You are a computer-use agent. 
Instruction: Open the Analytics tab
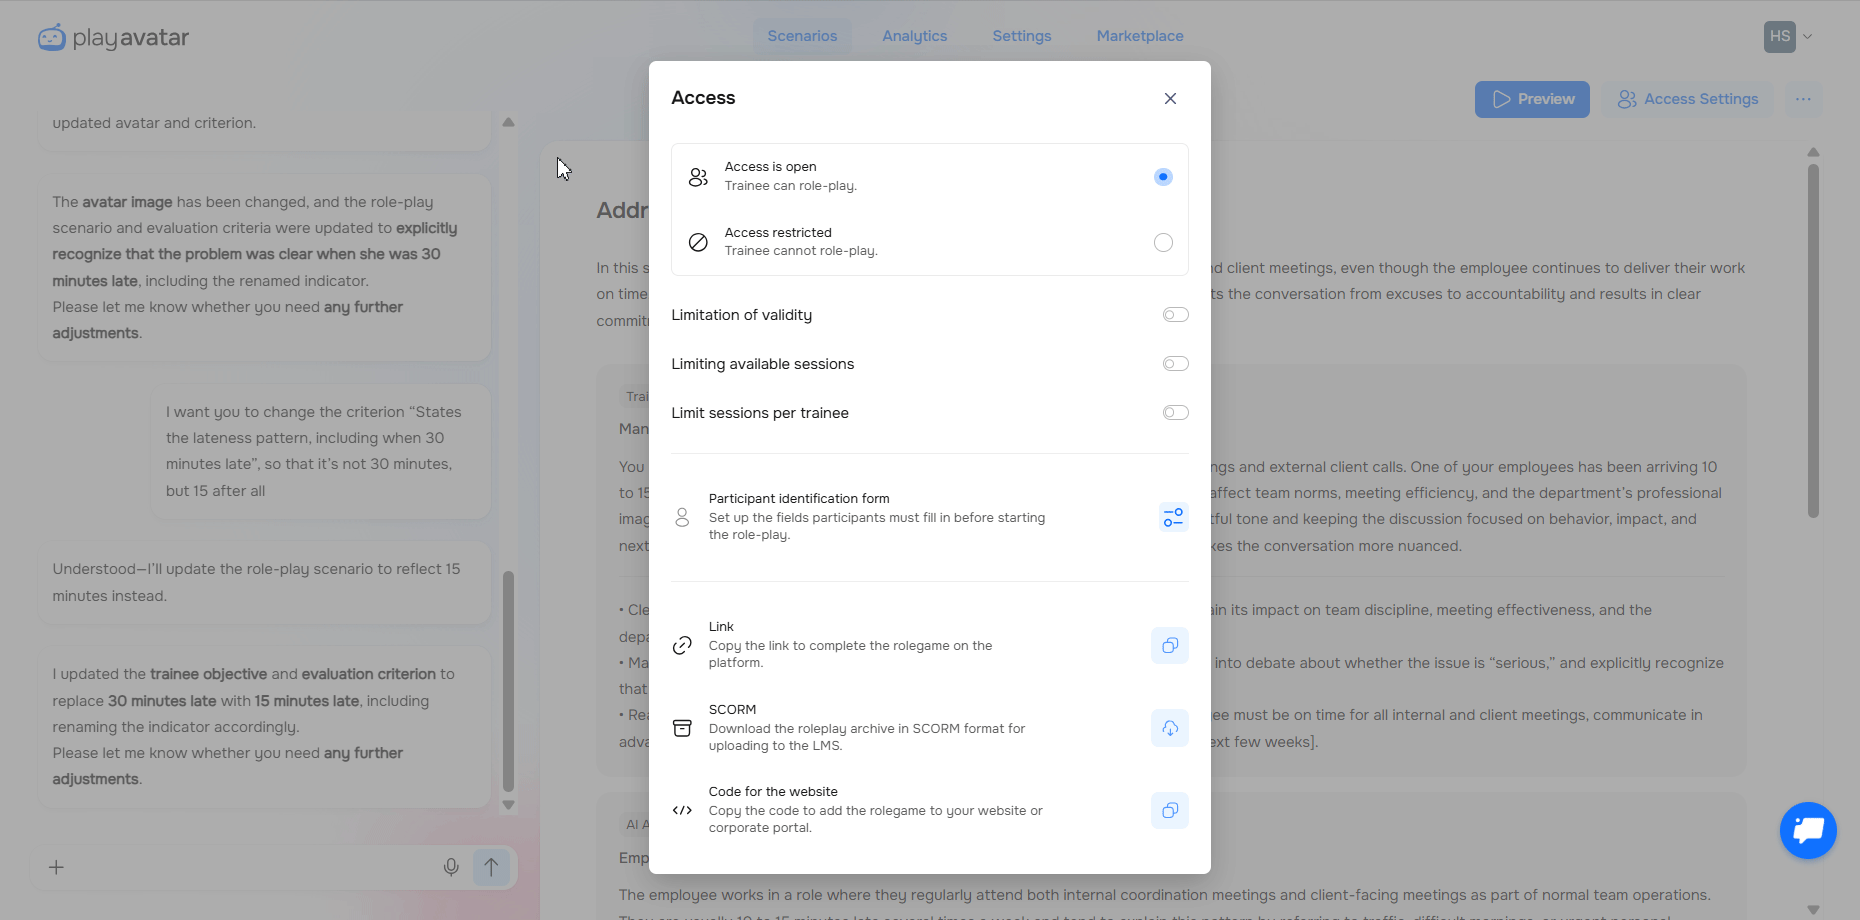(914, 36)
